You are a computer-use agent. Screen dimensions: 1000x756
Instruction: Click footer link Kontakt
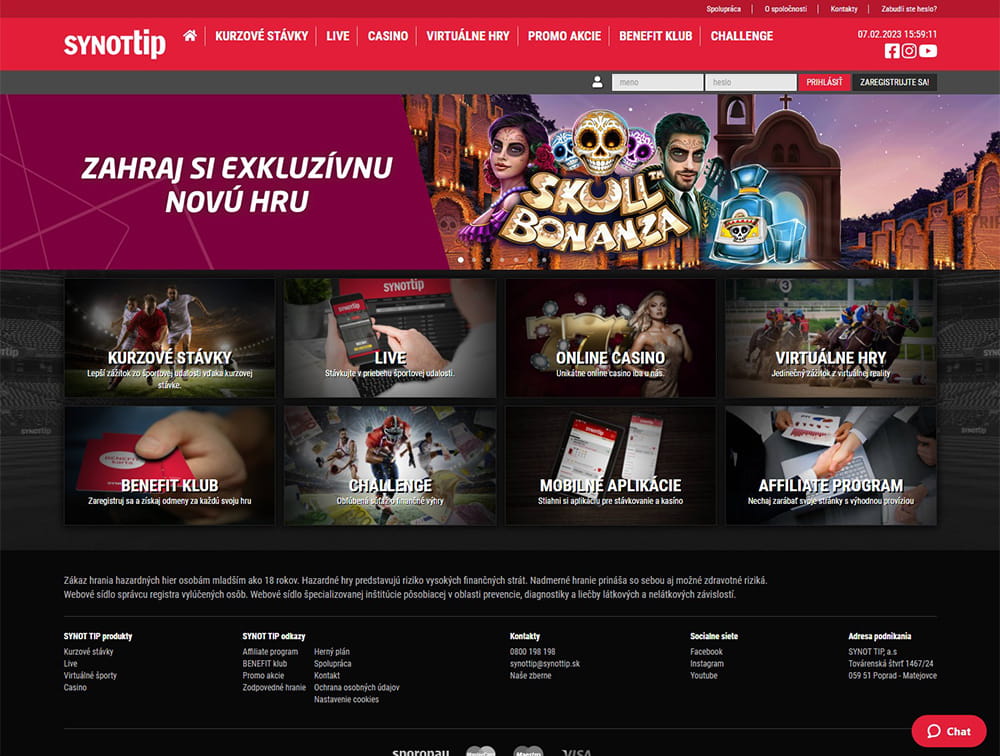click(327, 676)
